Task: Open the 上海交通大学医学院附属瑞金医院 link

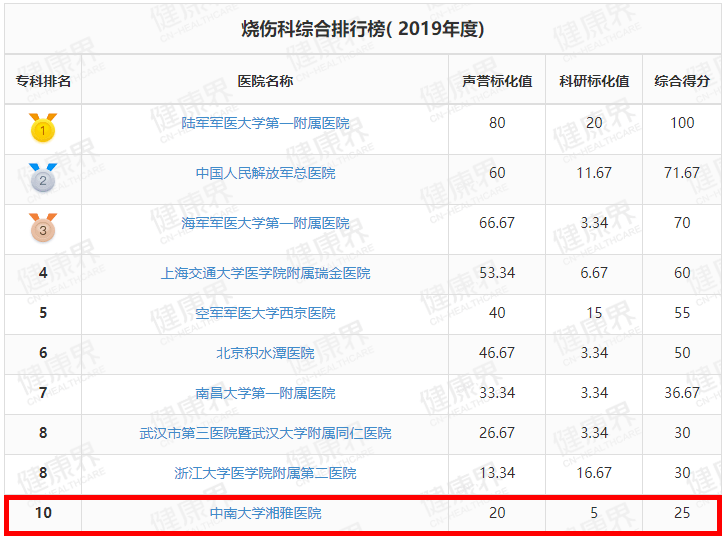Action: [265, 273]
